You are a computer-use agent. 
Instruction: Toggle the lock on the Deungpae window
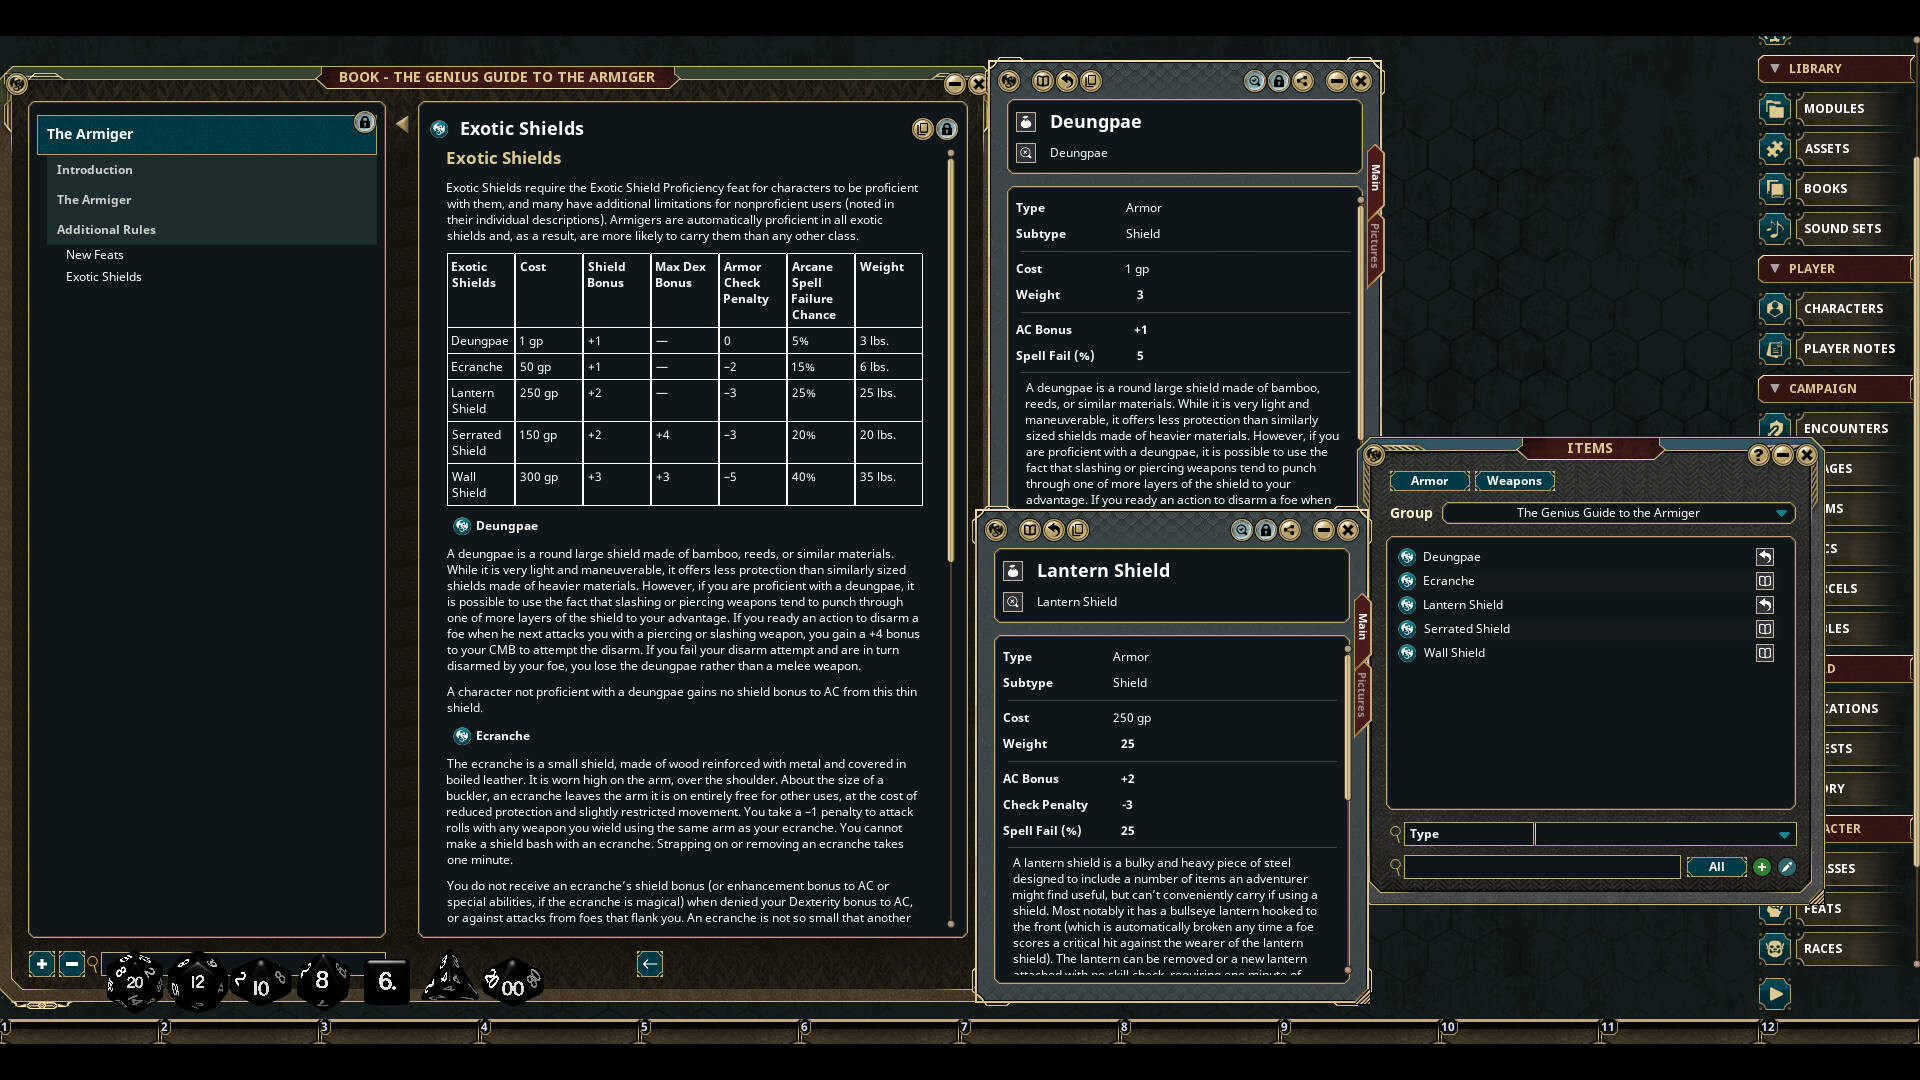(1280, 81)
